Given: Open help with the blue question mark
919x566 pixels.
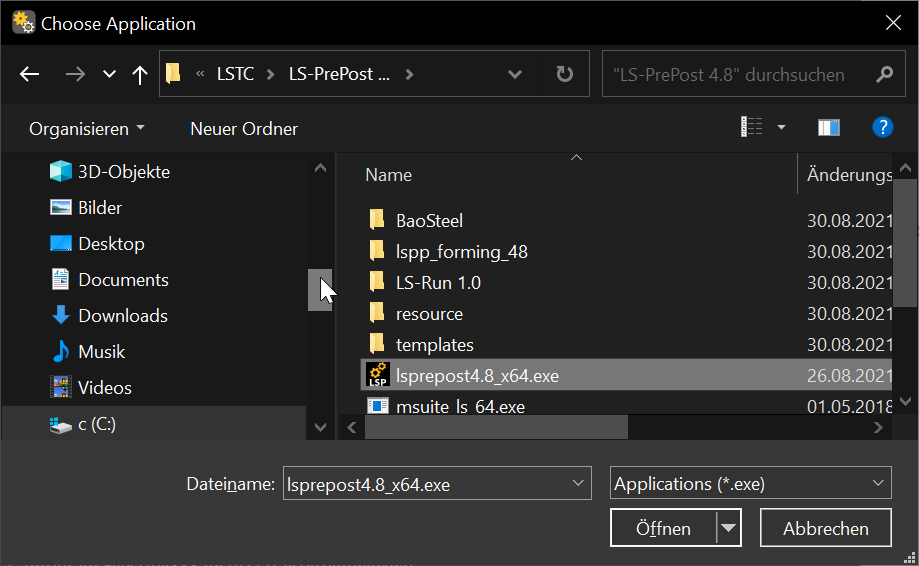Looking at the screenshot, I should [x=883, y=127].
